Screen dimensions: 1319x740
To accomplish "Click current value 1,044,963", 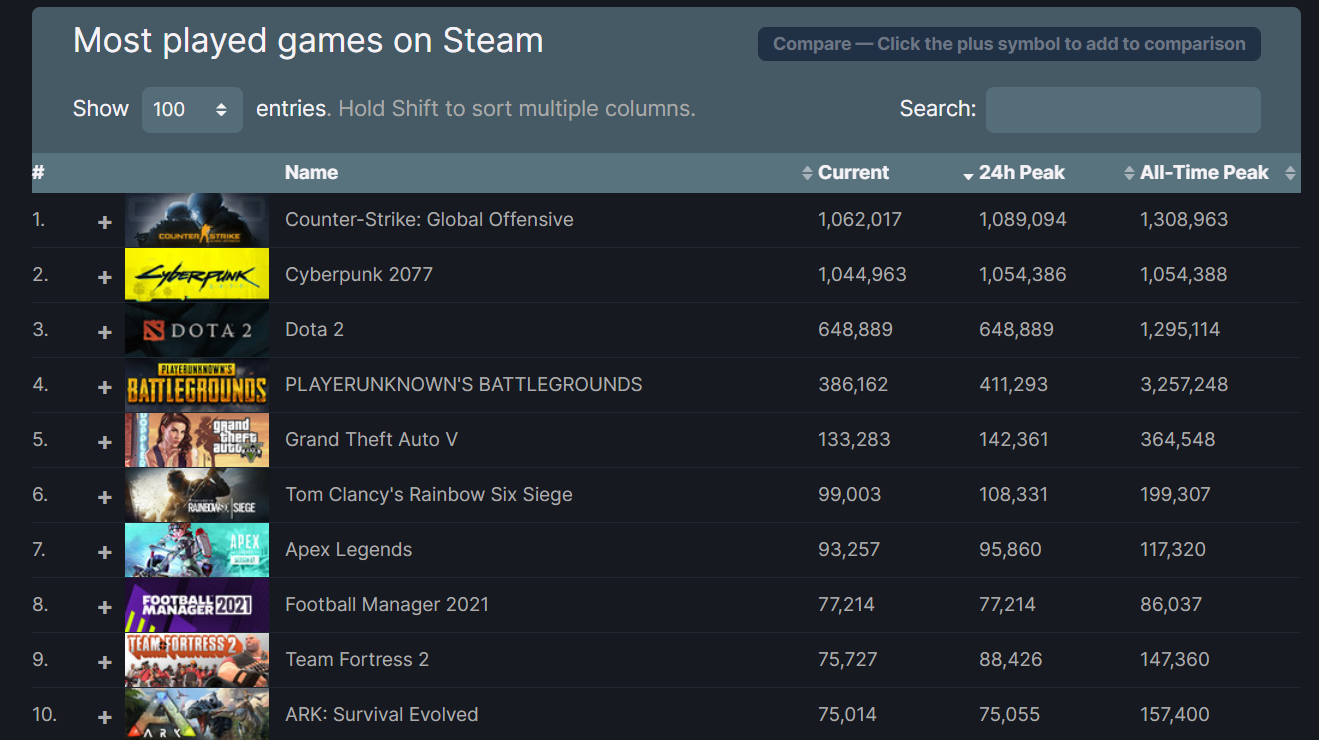I will 862,274.
